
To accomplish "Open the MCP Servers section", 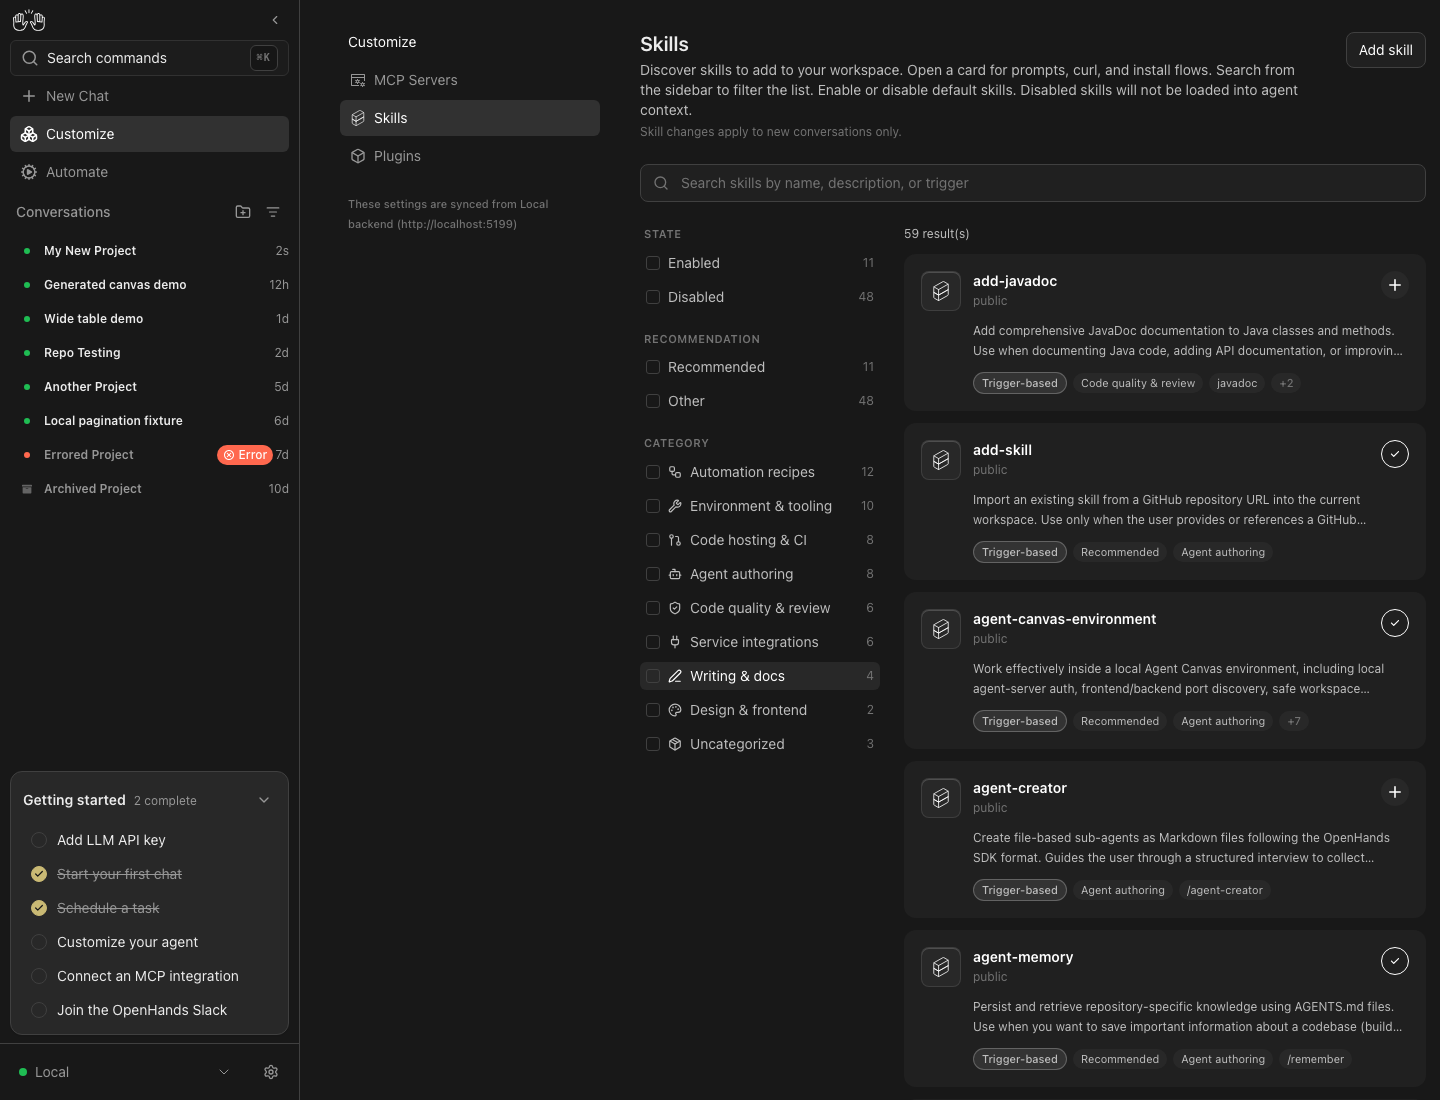I will [x=470, y=80].
